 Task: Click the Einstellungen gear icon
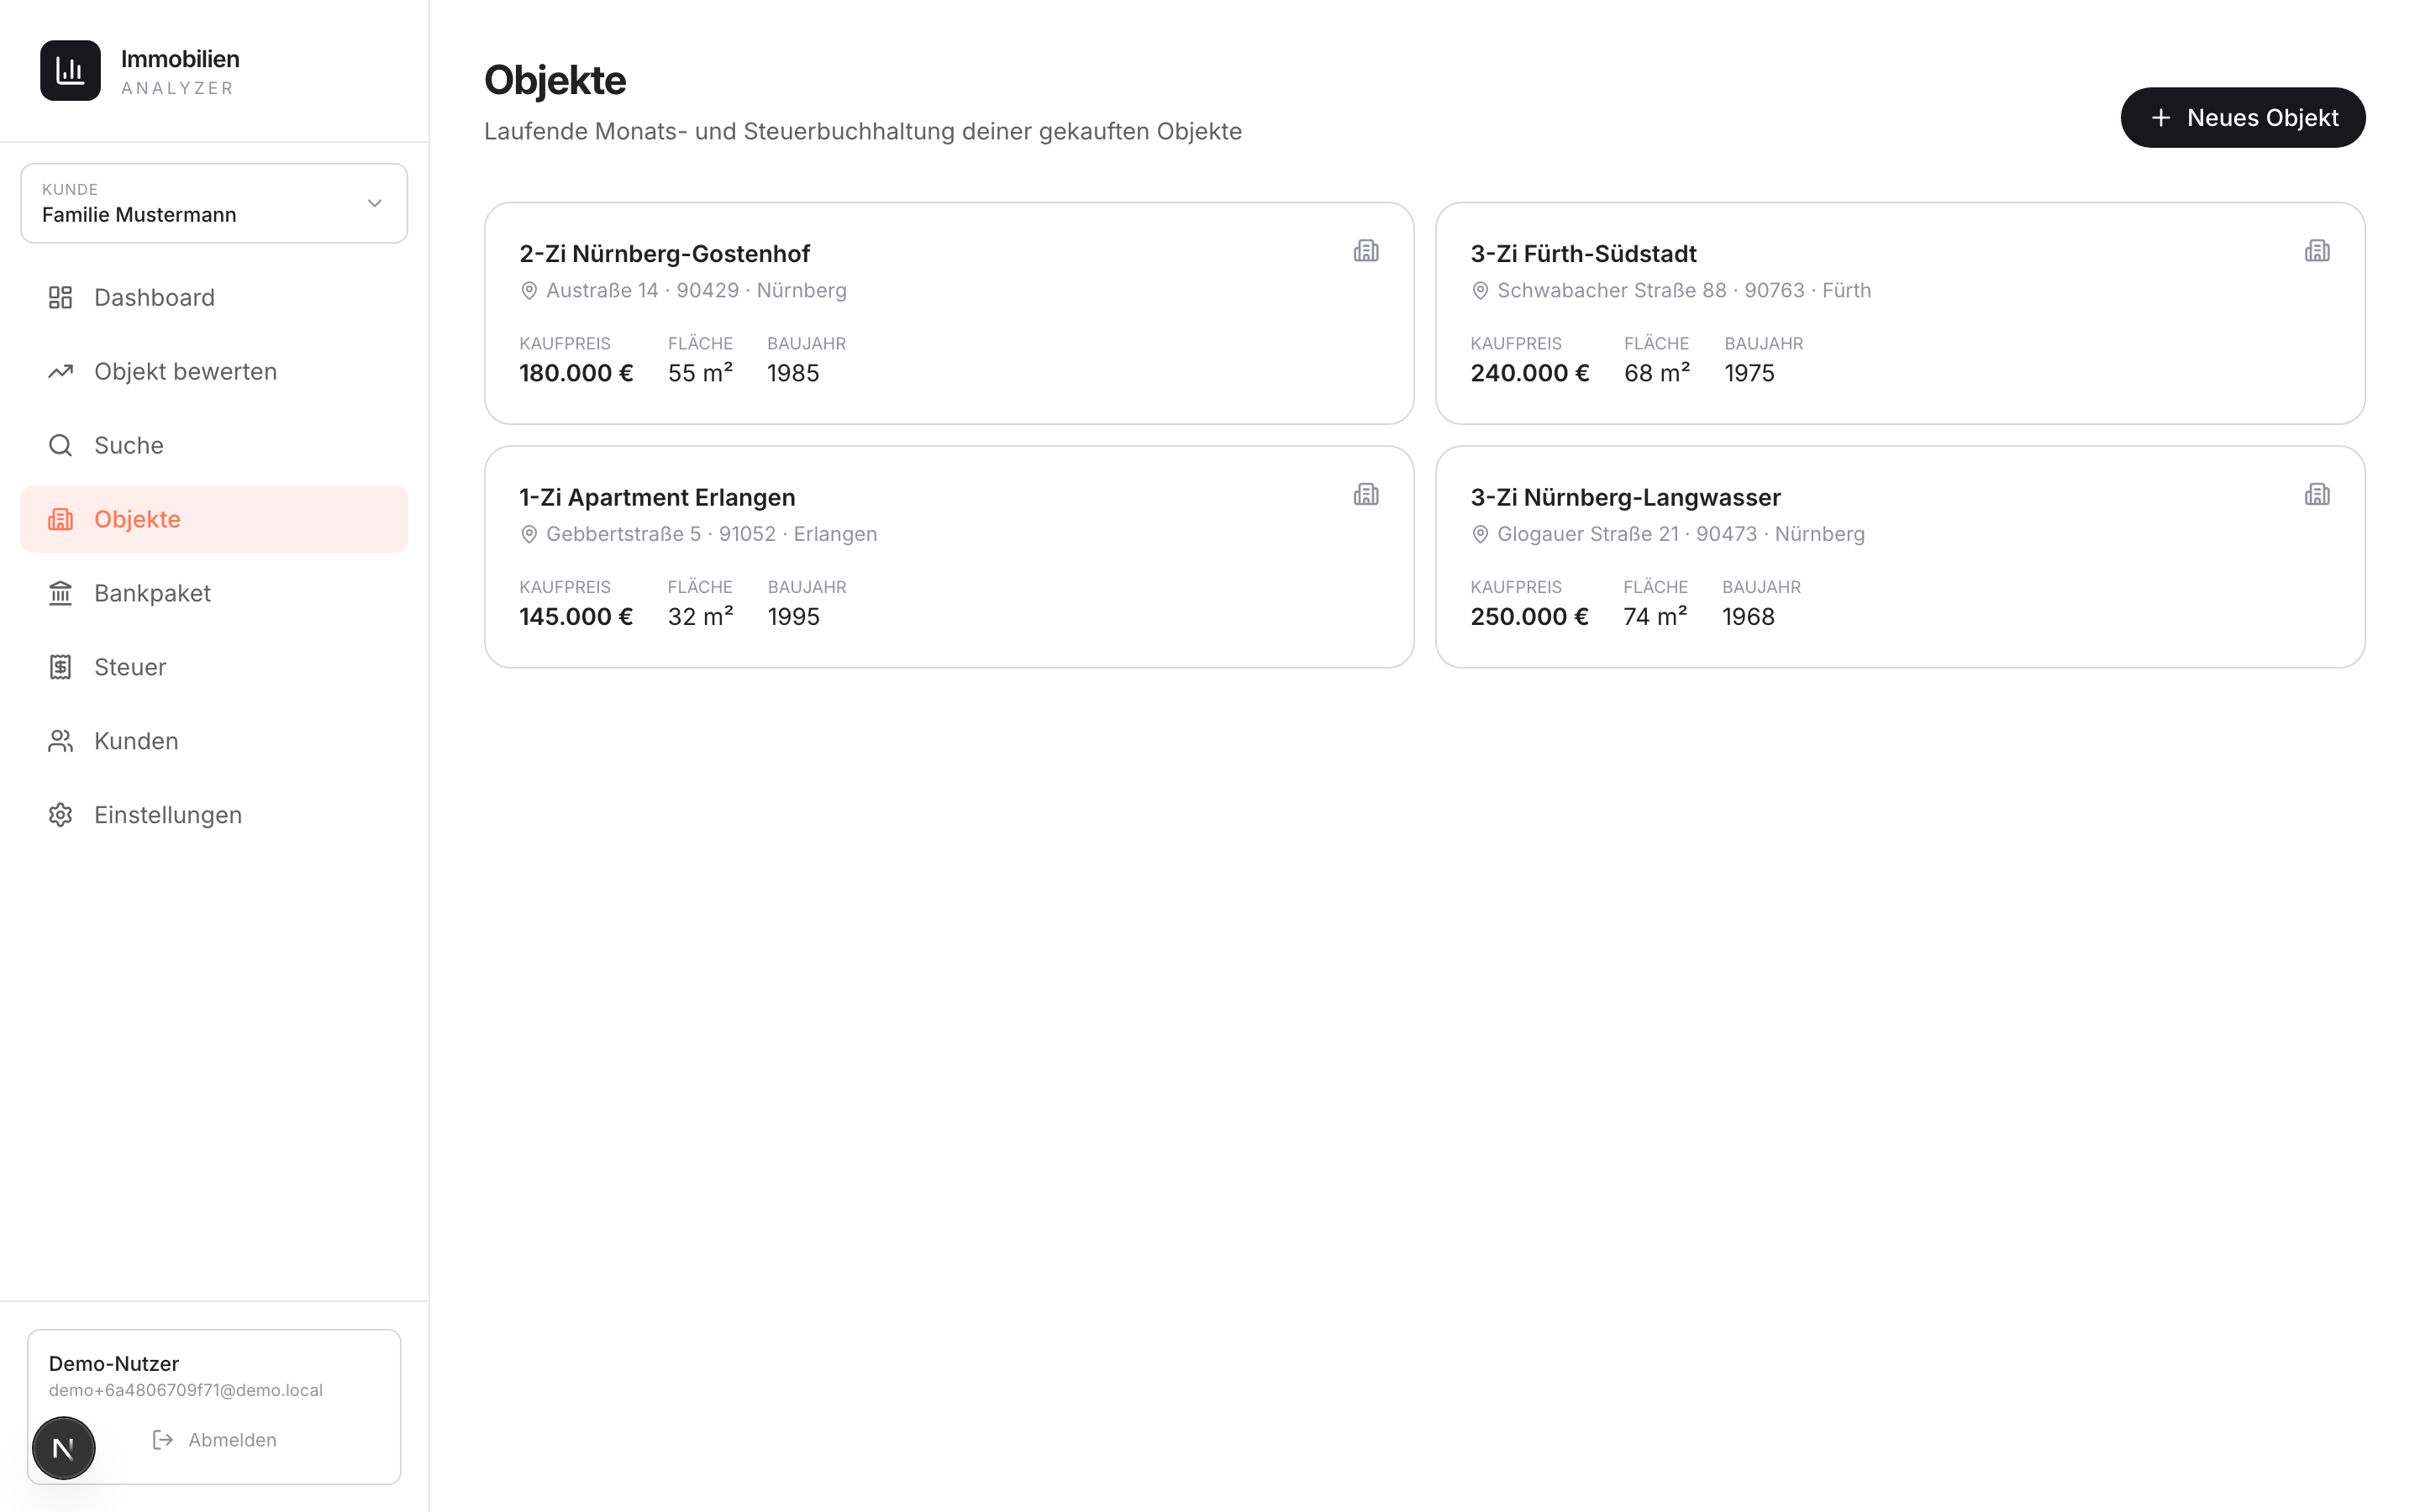click(x=60, y=815)
